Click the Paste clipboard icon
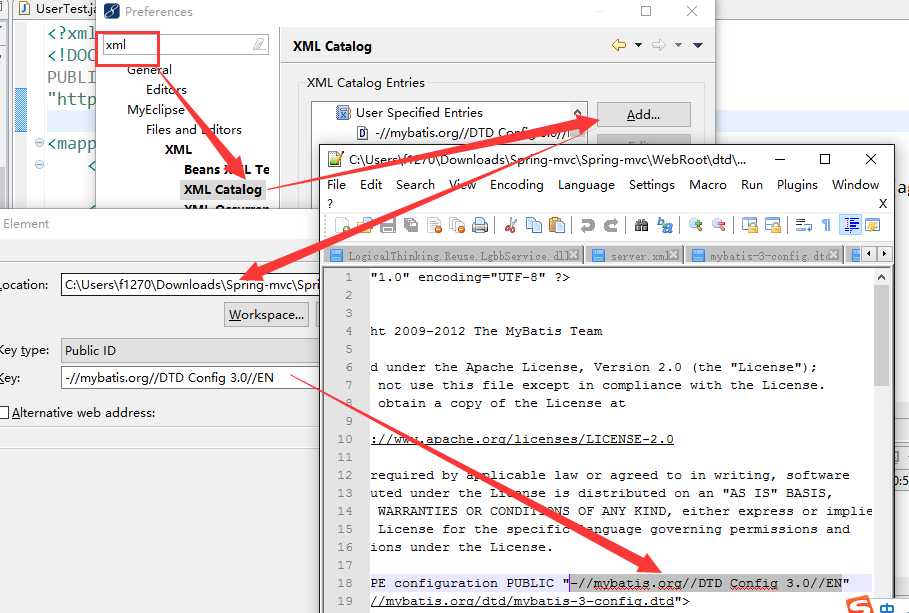909x613 pixels. 557,225
